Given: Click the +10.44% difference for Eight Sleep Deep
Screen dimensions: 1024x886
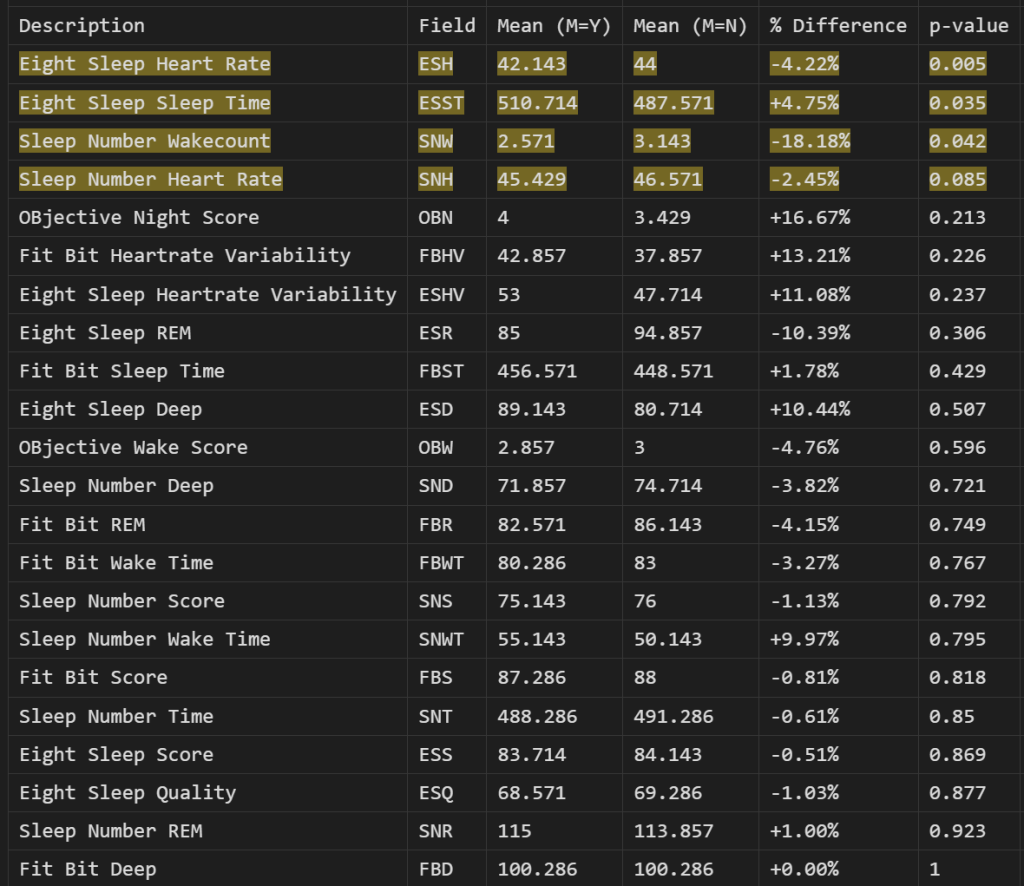Looking at the screenshot, I should click(x=809, y=409).
